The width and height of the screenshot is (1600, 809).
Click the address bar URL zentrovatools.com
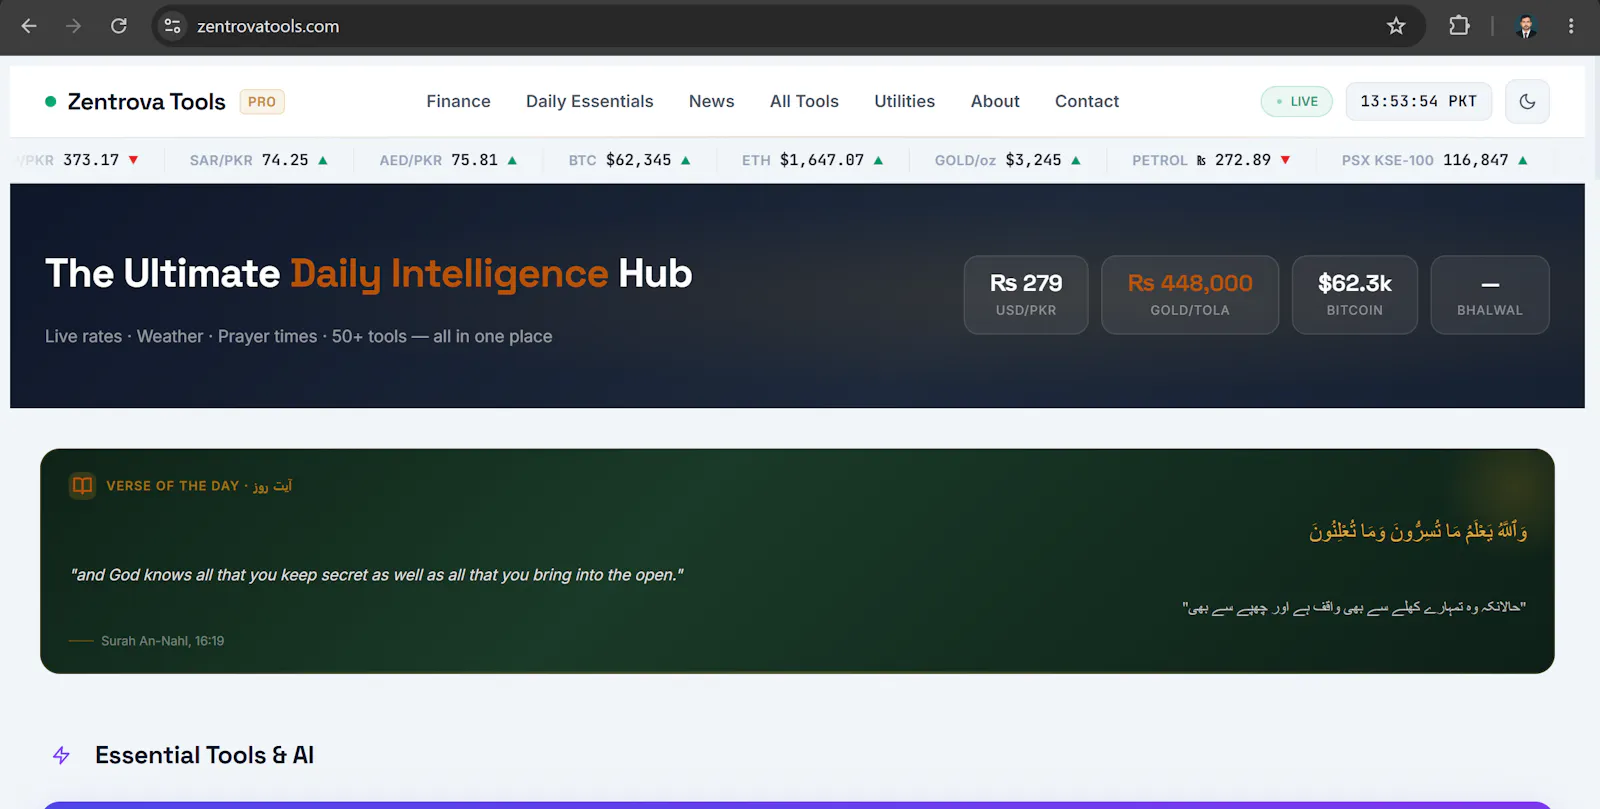pyautogui.click(x=268, y=26)
